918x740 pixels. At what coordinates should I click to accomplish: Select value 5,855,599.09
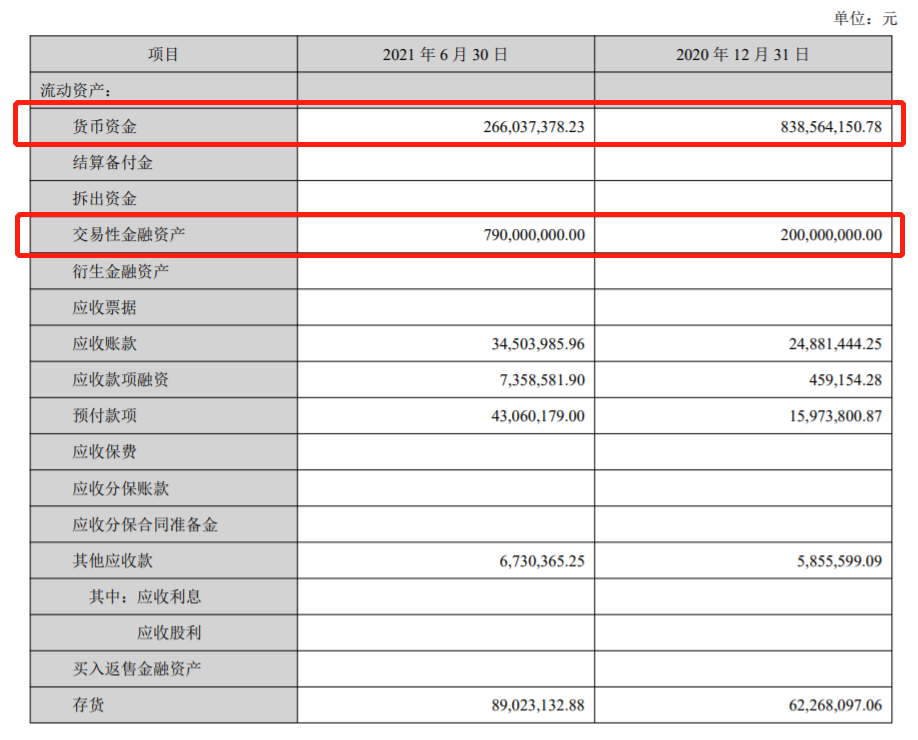(x=839, y=561)
